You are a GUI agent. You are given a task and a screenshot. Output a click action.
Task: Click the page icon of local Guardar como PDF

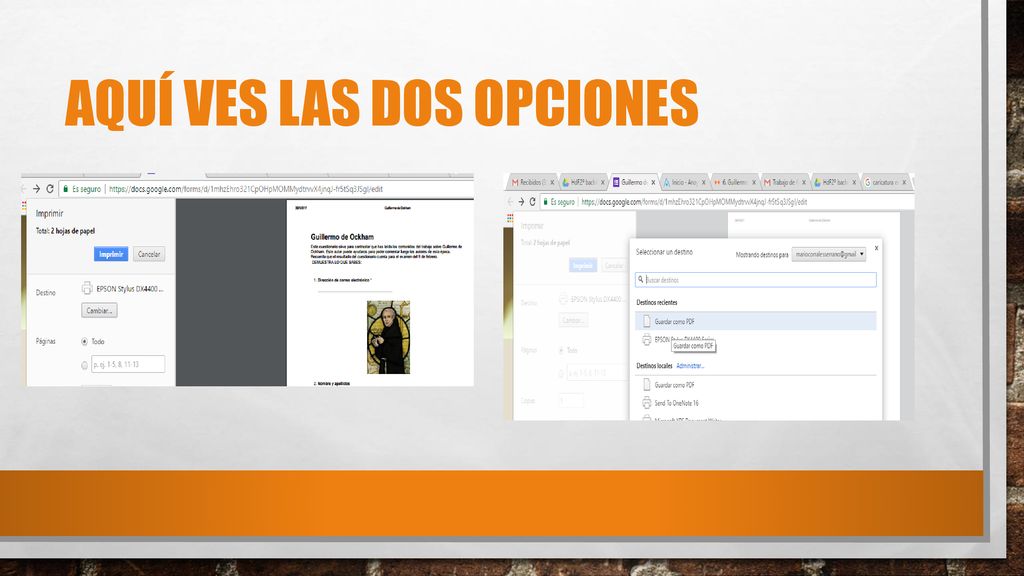[x=647, y=385]
